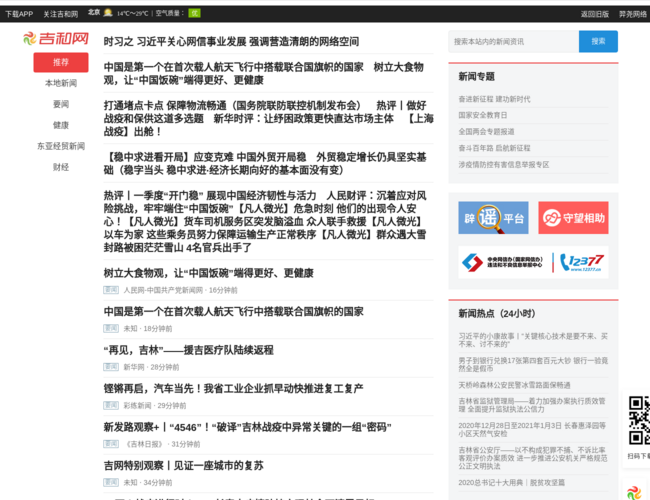Click the 搜索 search button
This screenshot has height=500, width=650.
598,41
